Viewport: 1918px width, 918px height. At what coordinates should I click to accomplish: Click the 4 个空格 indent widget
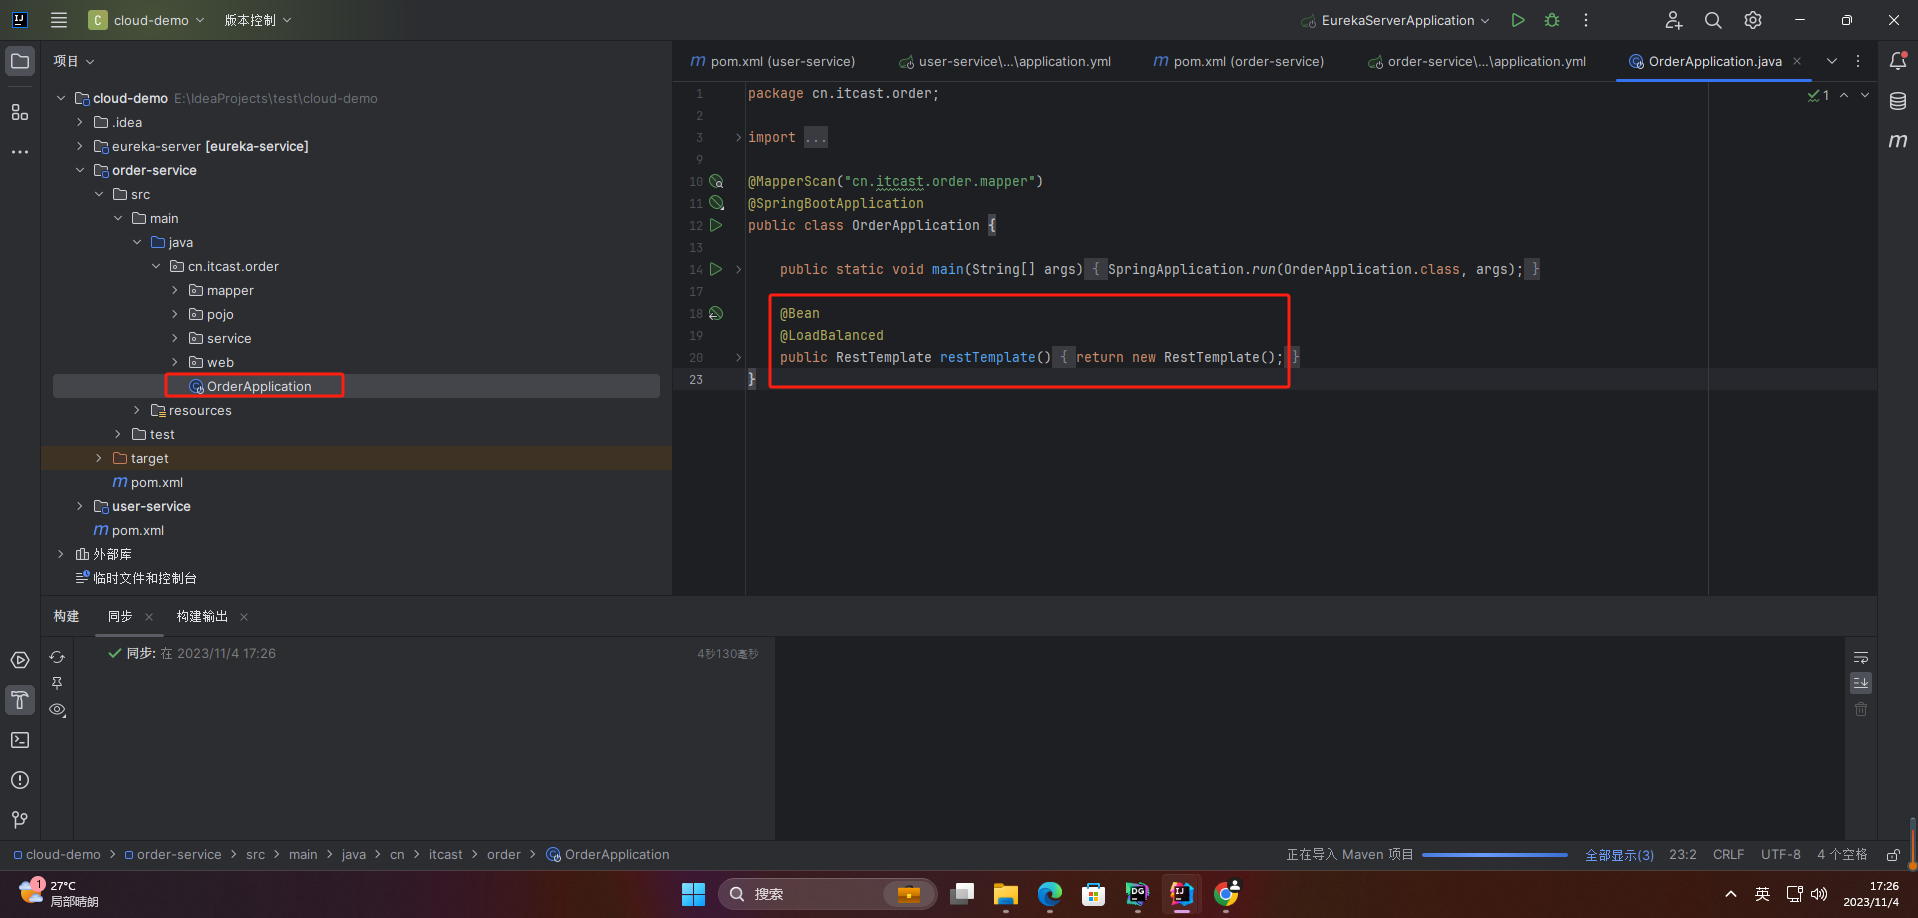[x=1842, y=855]
